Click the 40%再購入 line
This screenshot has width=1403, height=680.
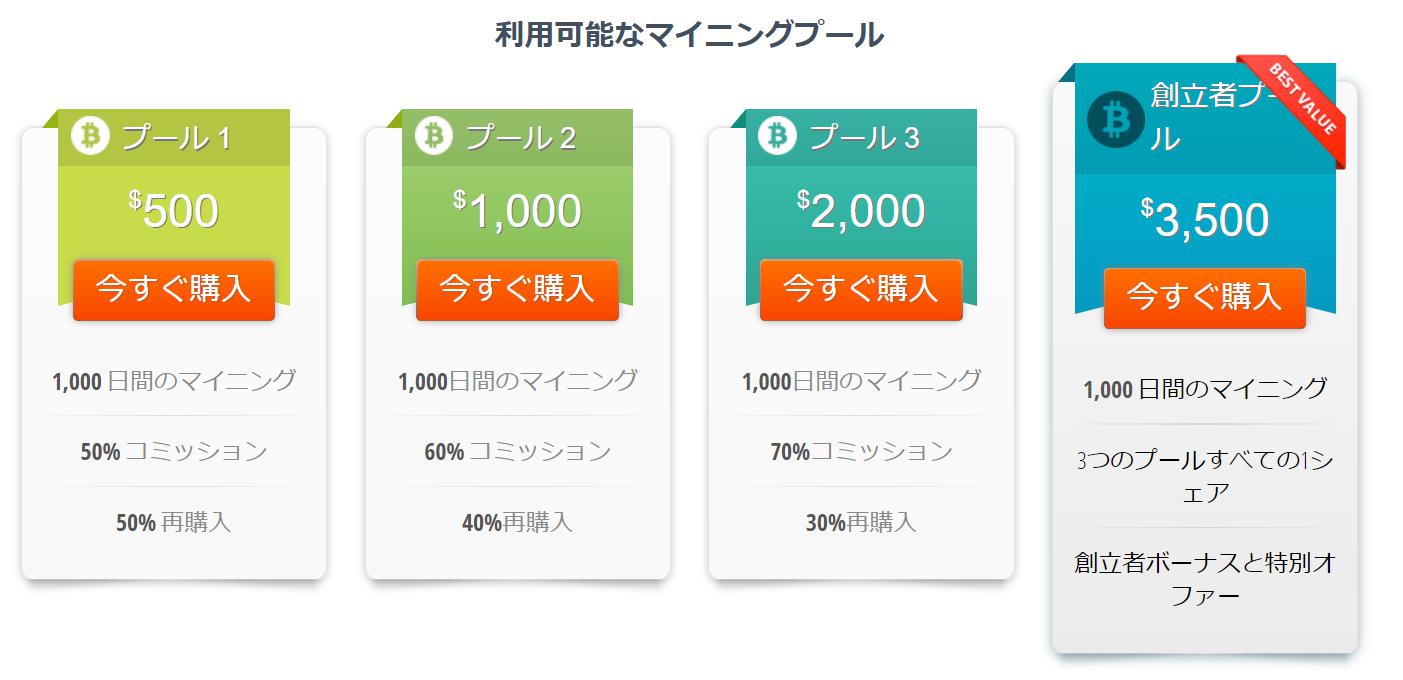pyautogui.click(x=517, y=523)
